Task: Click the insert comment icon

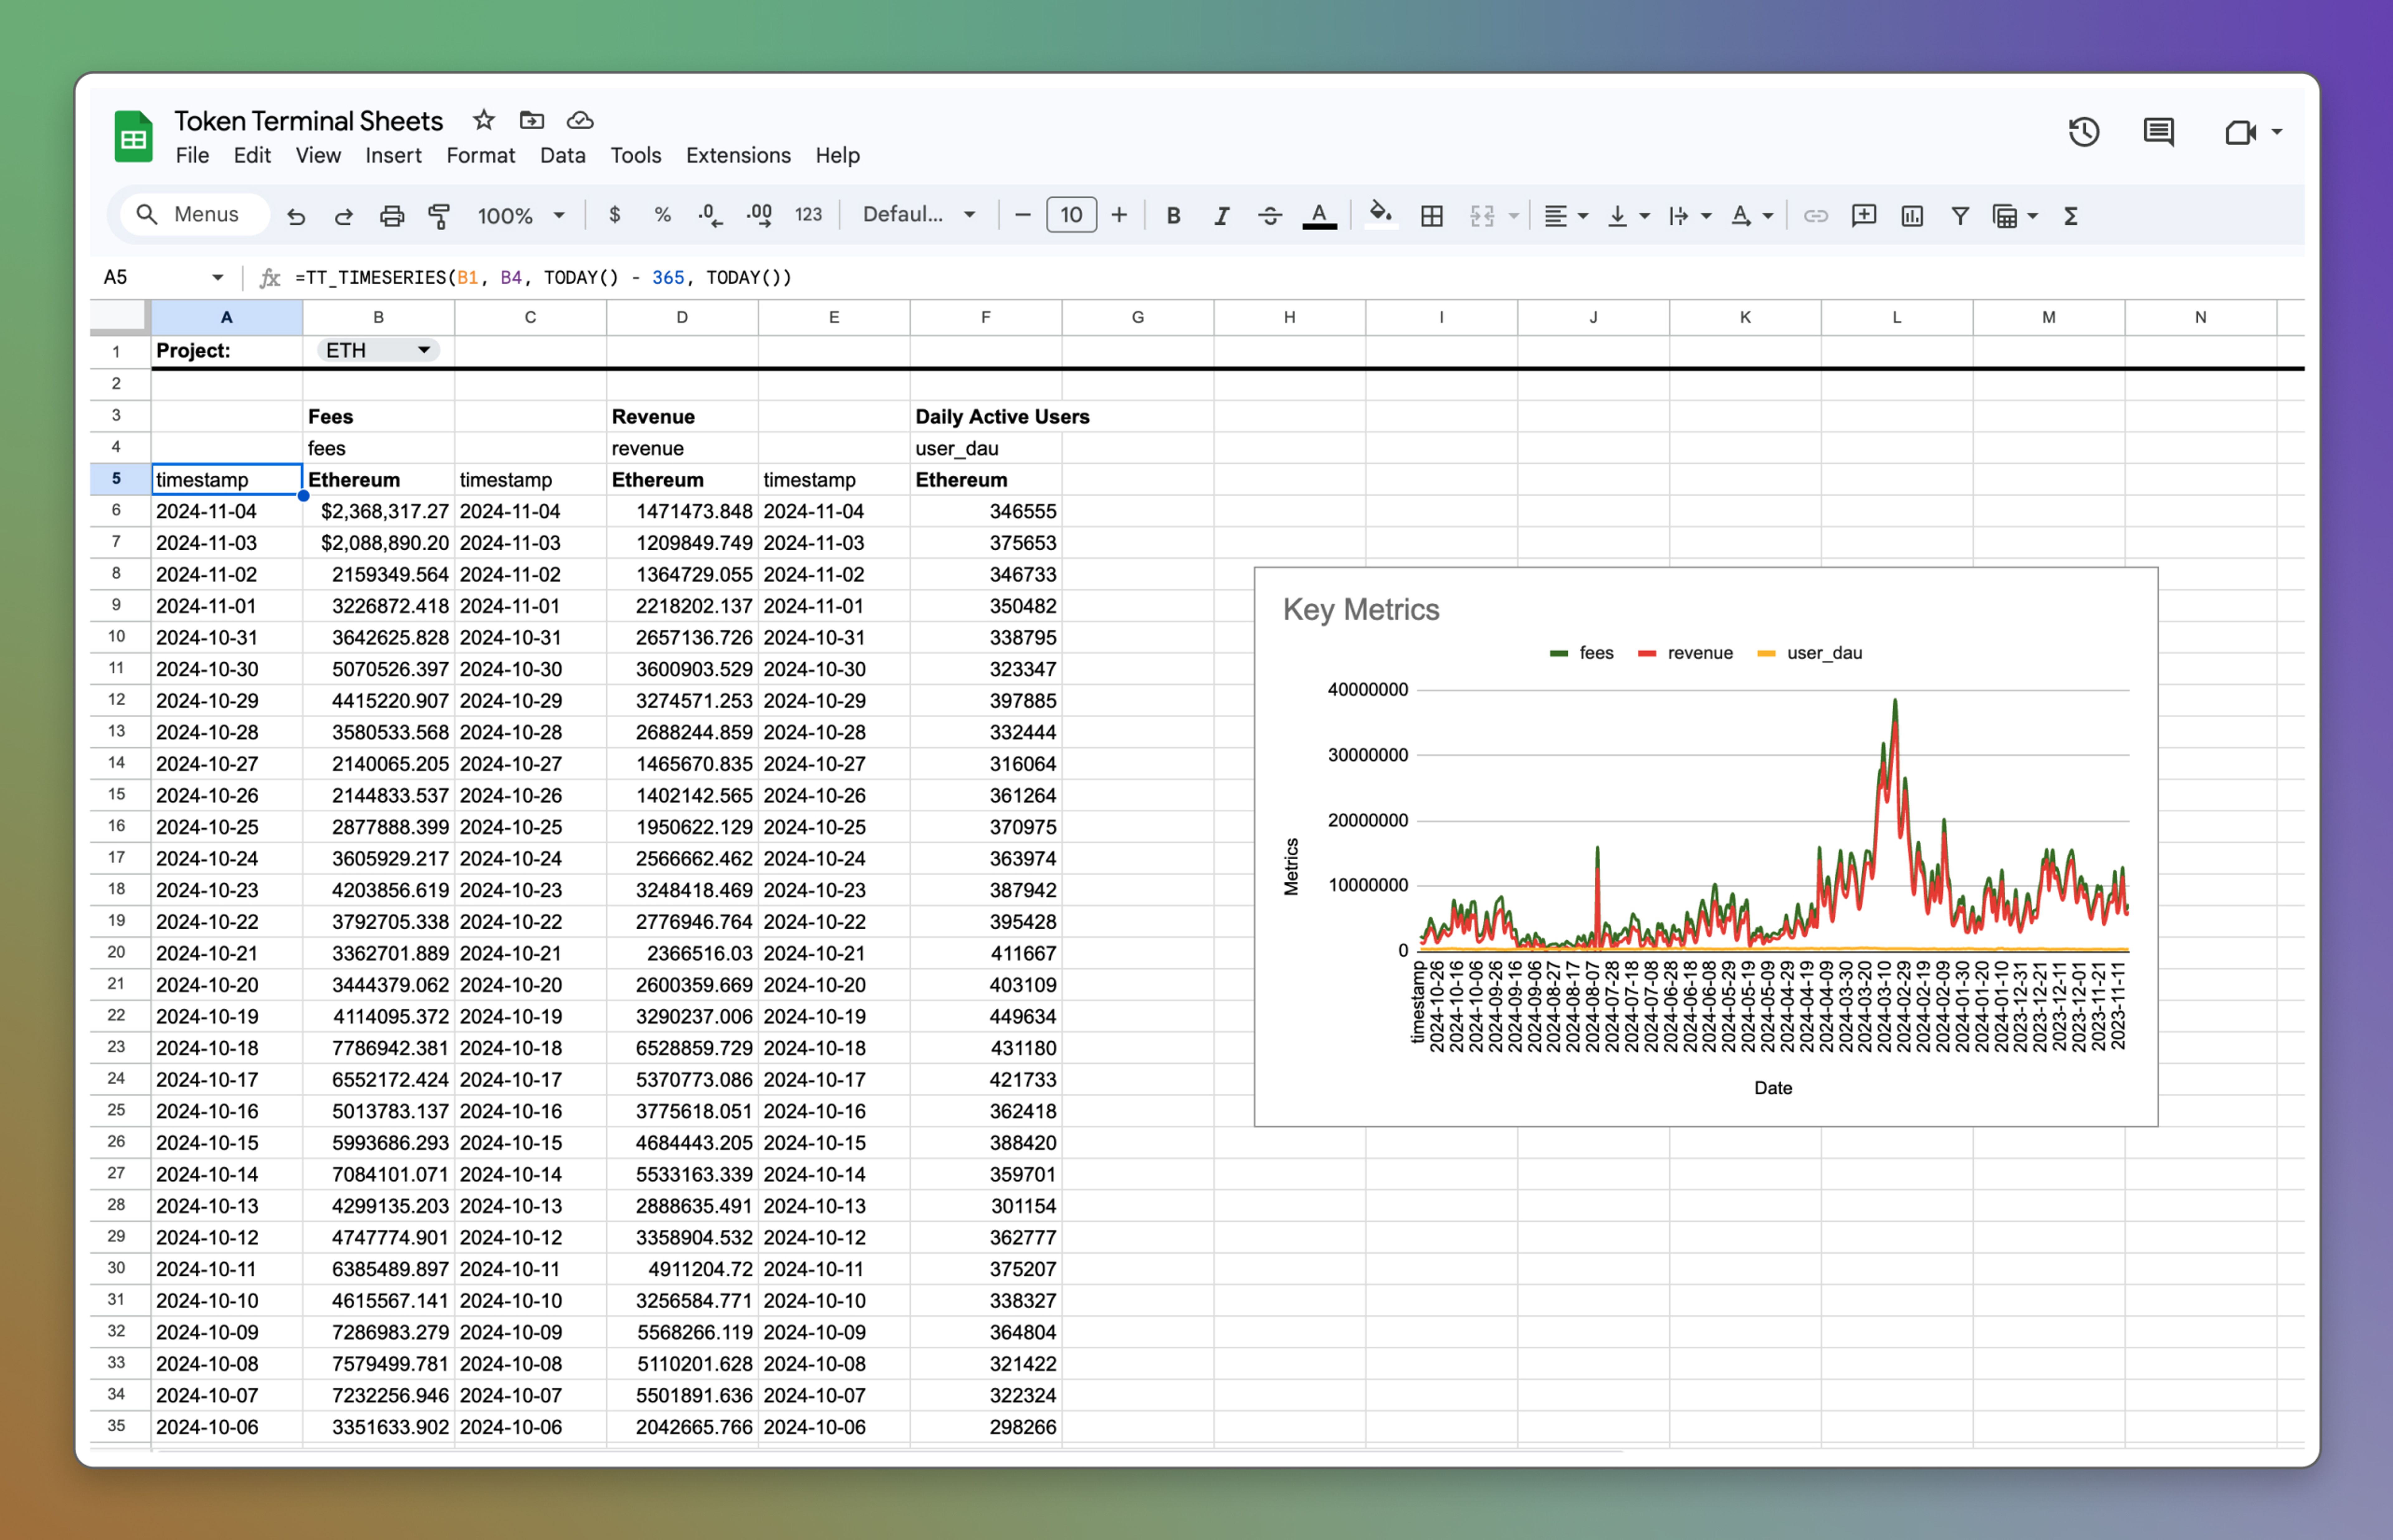Action: coord(1864,216)
